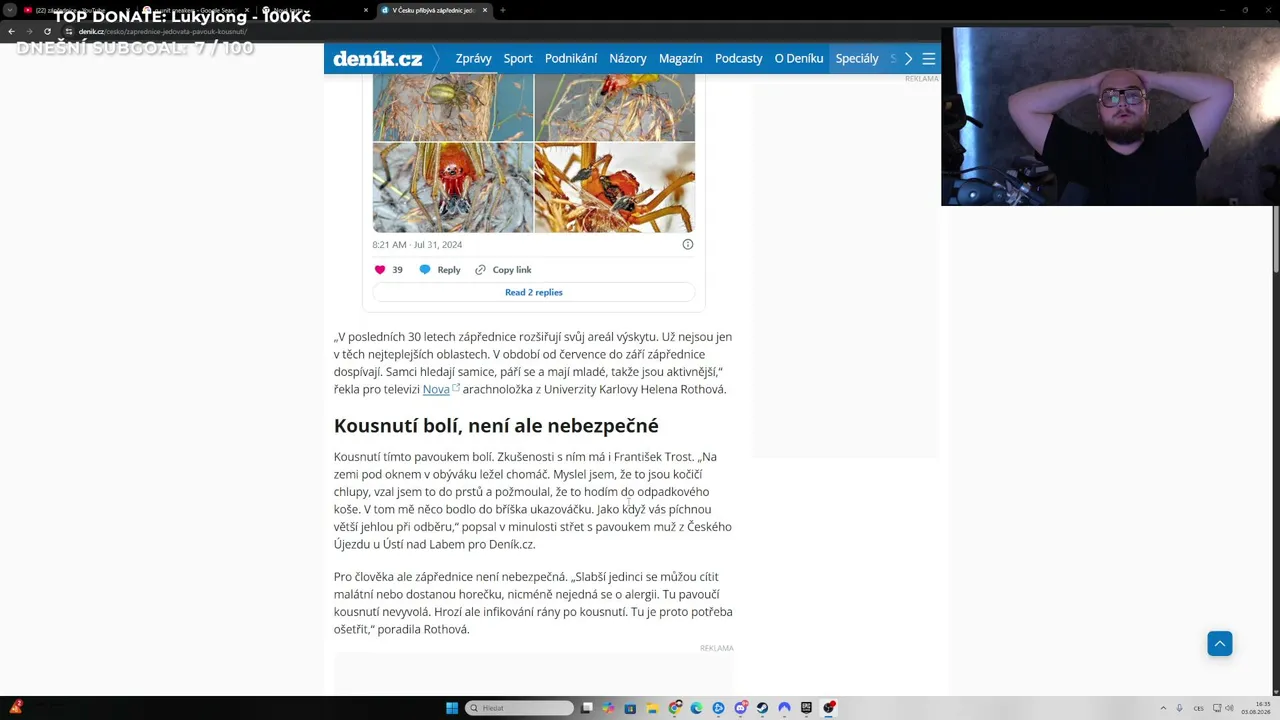Viewport: 1280px width, 720px height.
Task: Open Epic Games Launcher from the taskbar
Action: [806, 708]
